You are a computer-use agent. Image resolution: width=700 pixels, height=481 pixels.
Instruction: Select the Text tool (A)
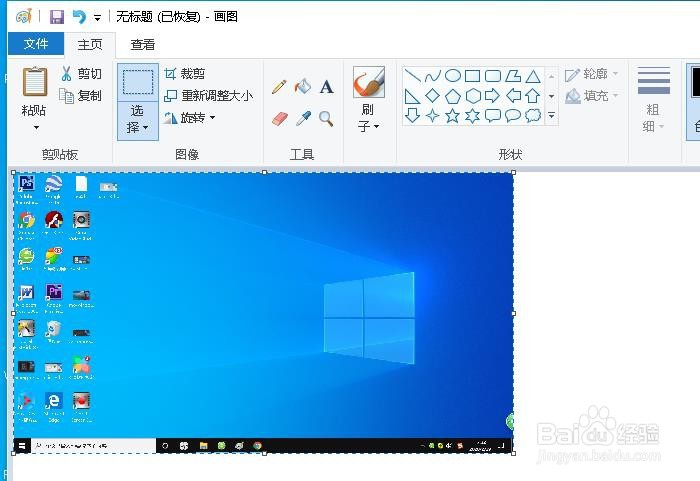(x=326, y=87)
